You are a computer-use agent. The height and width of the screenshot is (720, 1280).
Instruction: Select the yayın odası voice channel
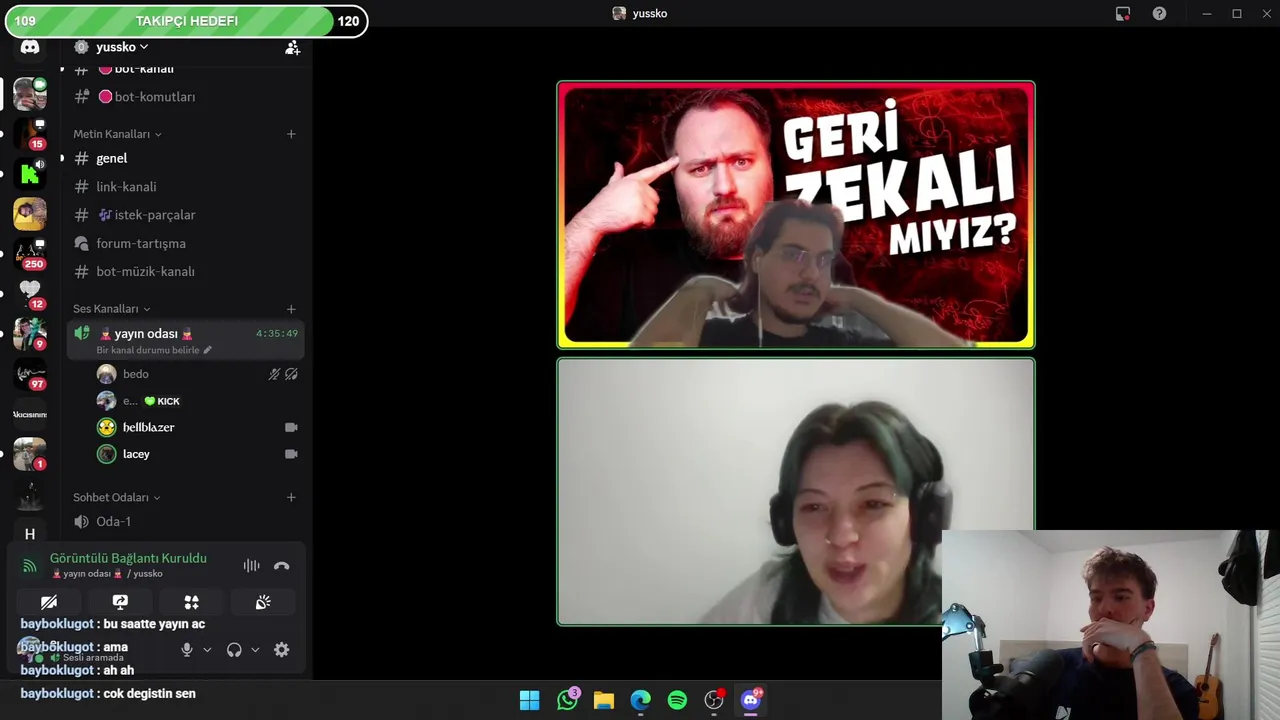click(x=186, y=340)
